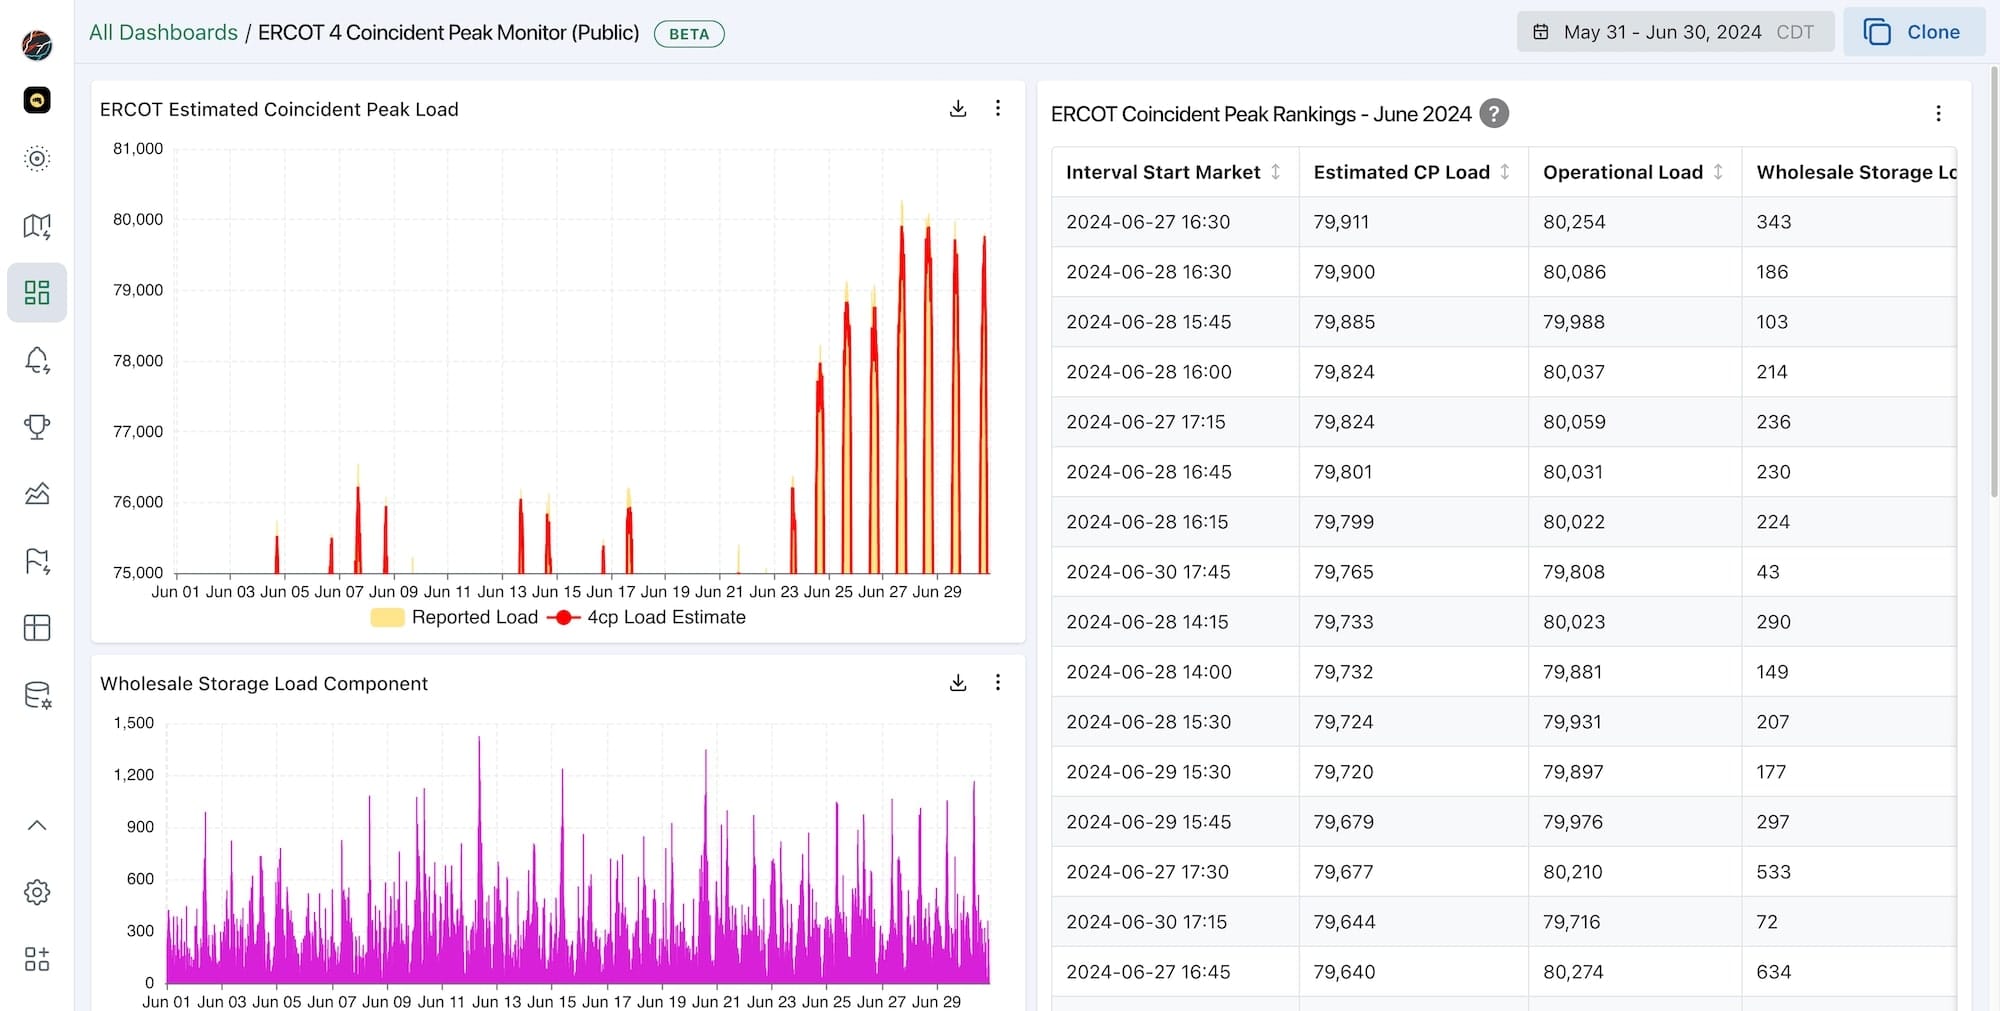Select the 2024-06-30 17:15 interval cell
2000x1011 pixels.
[x=1175, y=922]
